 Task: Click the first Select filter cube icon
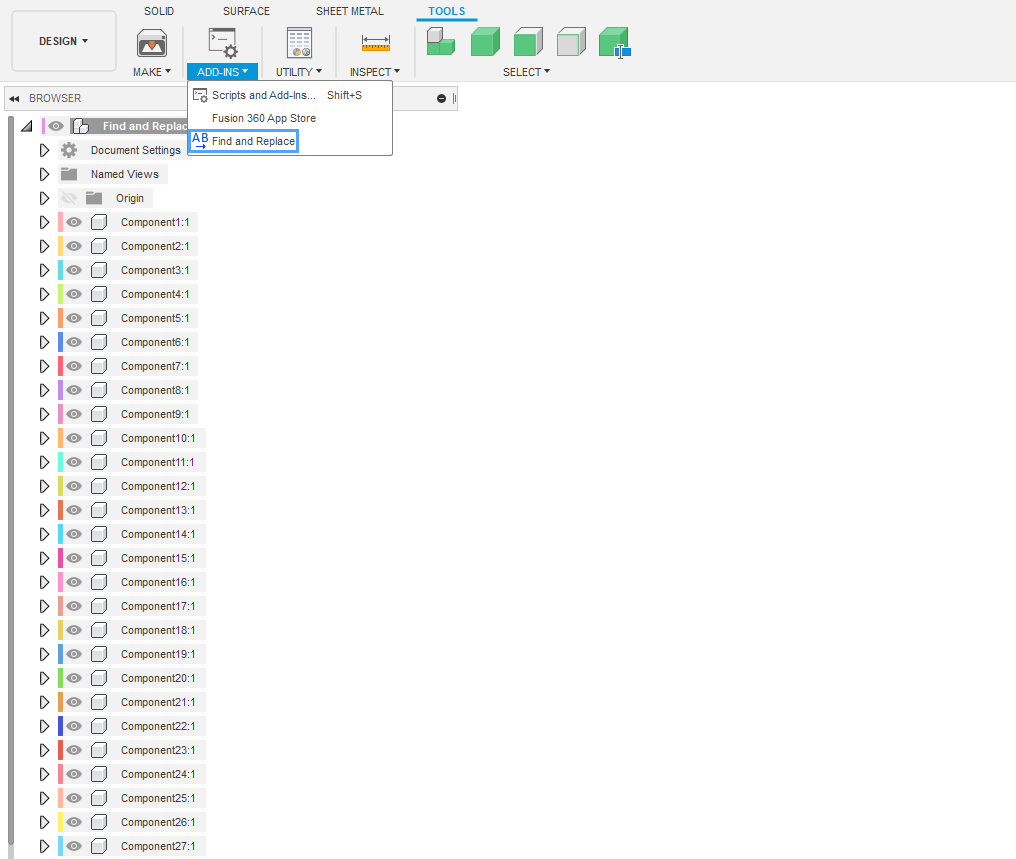[x=440, y=42]
